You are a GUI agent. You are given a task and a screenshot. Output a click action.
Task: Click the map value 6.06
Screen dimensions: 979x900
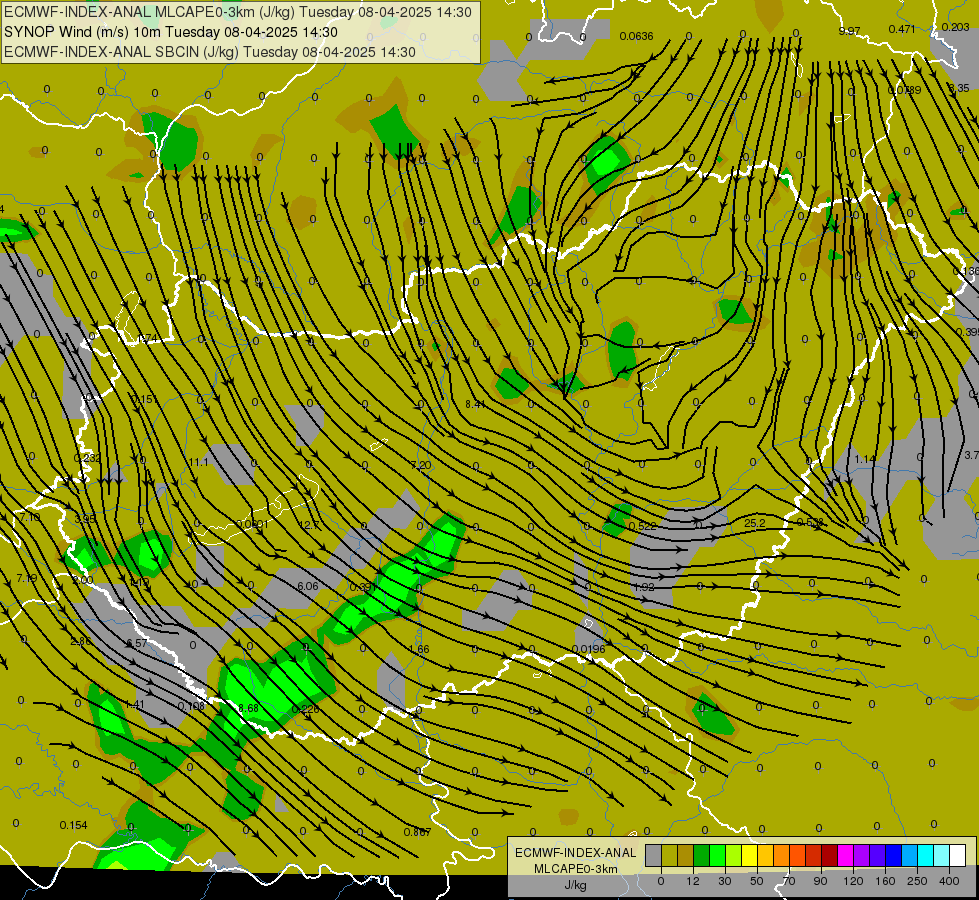pyautogui.click(x=308, y=586)
